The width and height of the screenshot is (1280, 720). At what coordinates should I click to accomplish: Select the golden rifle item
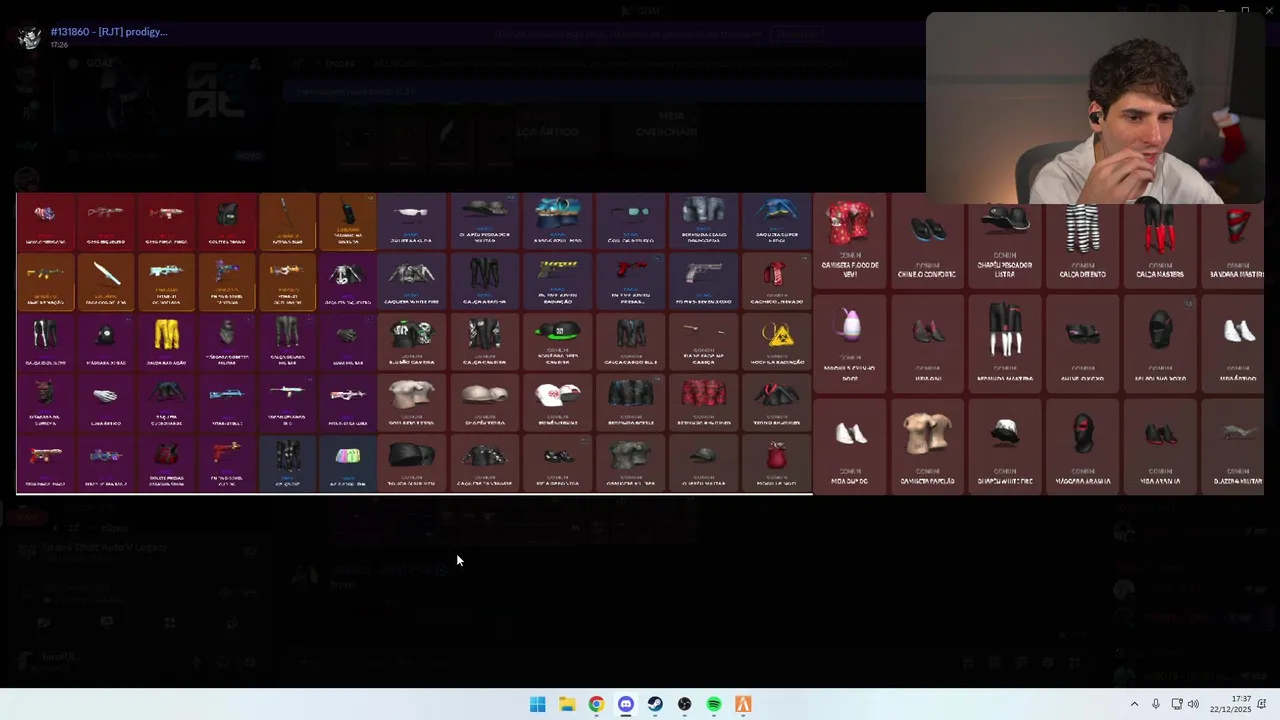pyautogui.click(x=45, y=281)
